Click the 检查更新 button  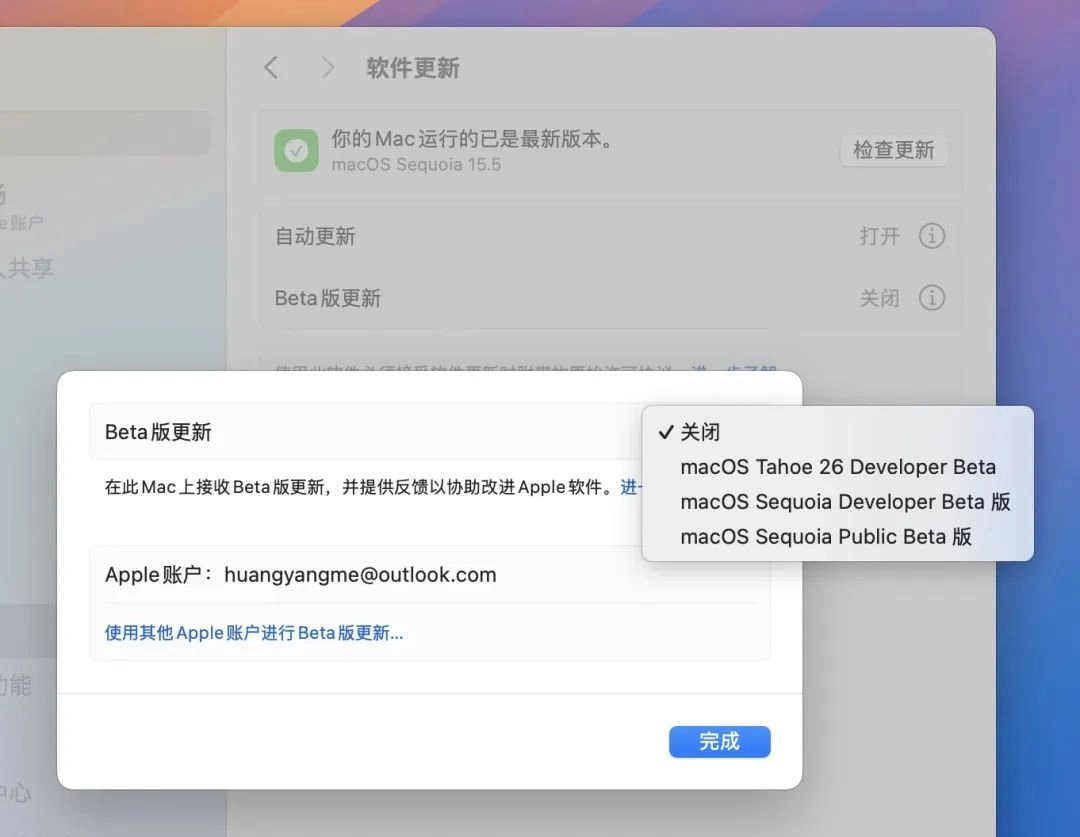click(893, 150)
